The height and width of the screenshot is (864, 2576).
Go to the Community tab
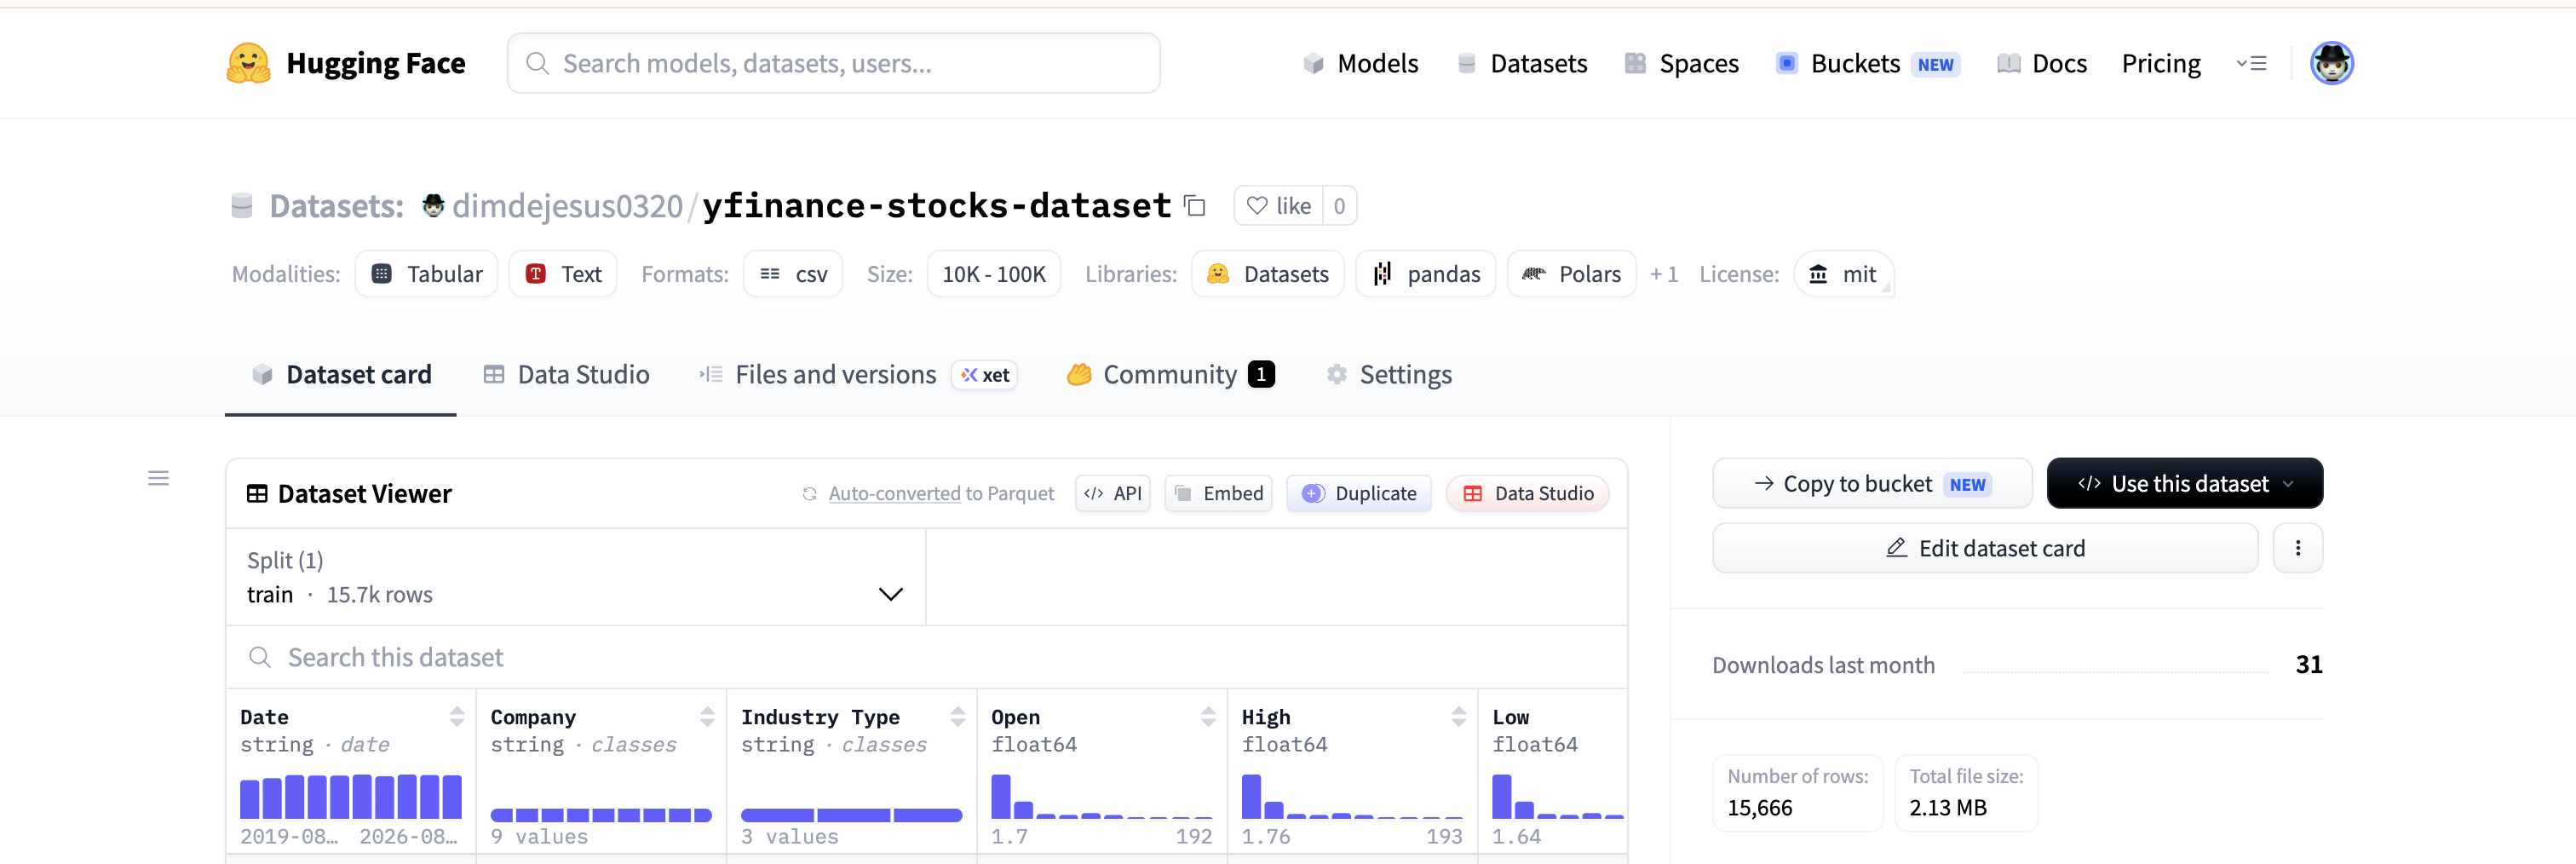[1170, 375]
